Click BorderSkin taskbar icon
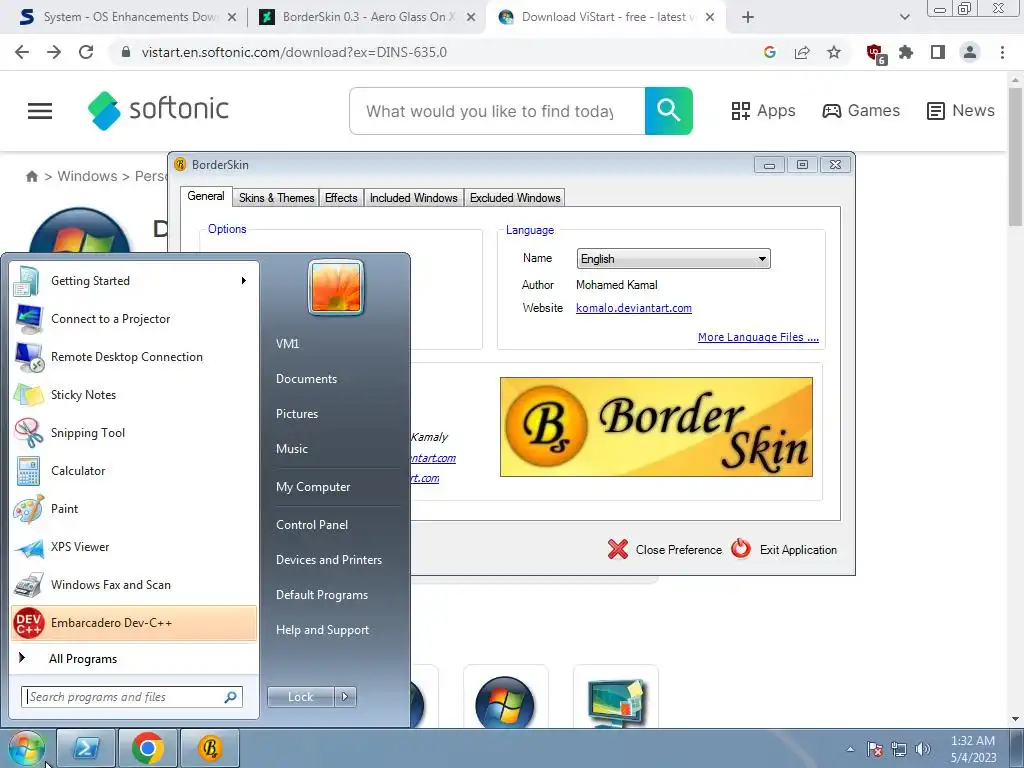1024x768 pixels. click(x=210, y=748)
